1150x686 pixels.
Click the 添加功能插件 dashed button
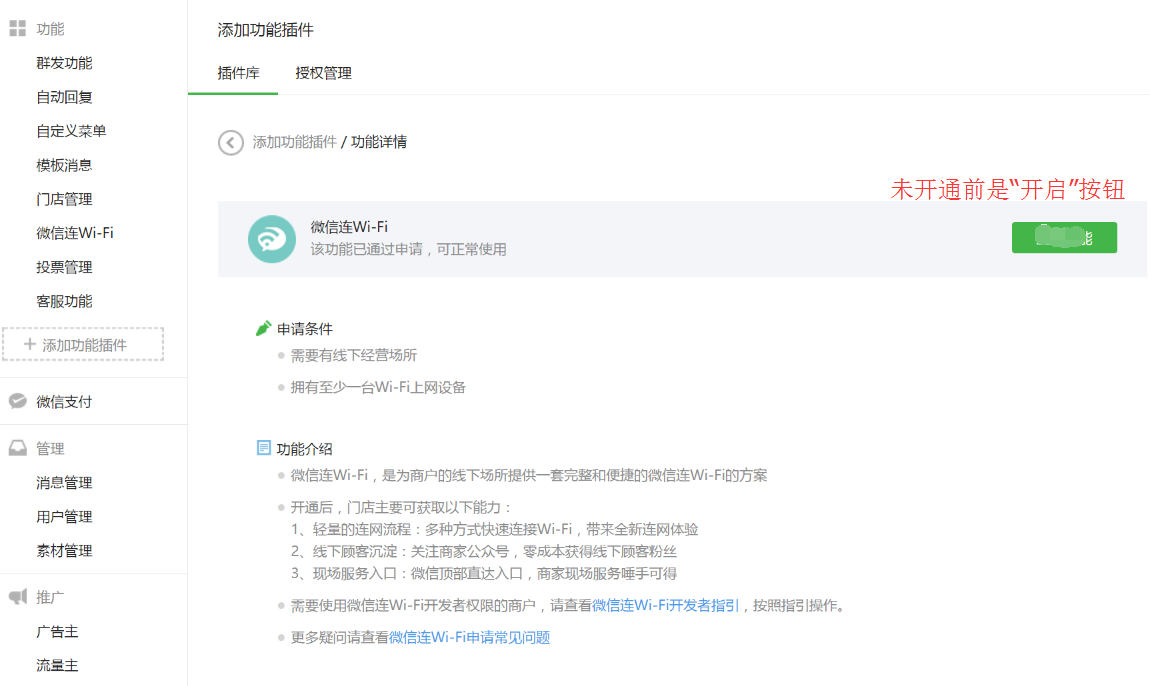[83, 344]
